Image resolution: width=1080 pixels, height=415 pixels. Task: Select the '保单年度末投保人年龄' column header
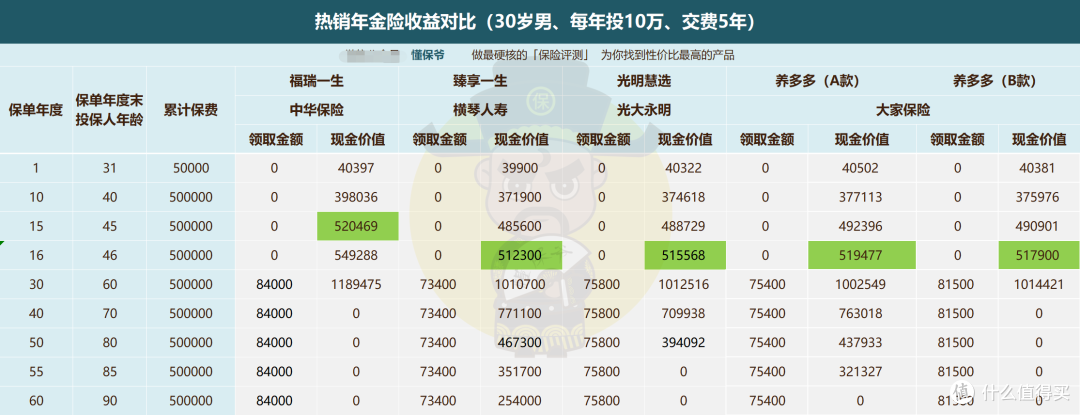point(110,110)
